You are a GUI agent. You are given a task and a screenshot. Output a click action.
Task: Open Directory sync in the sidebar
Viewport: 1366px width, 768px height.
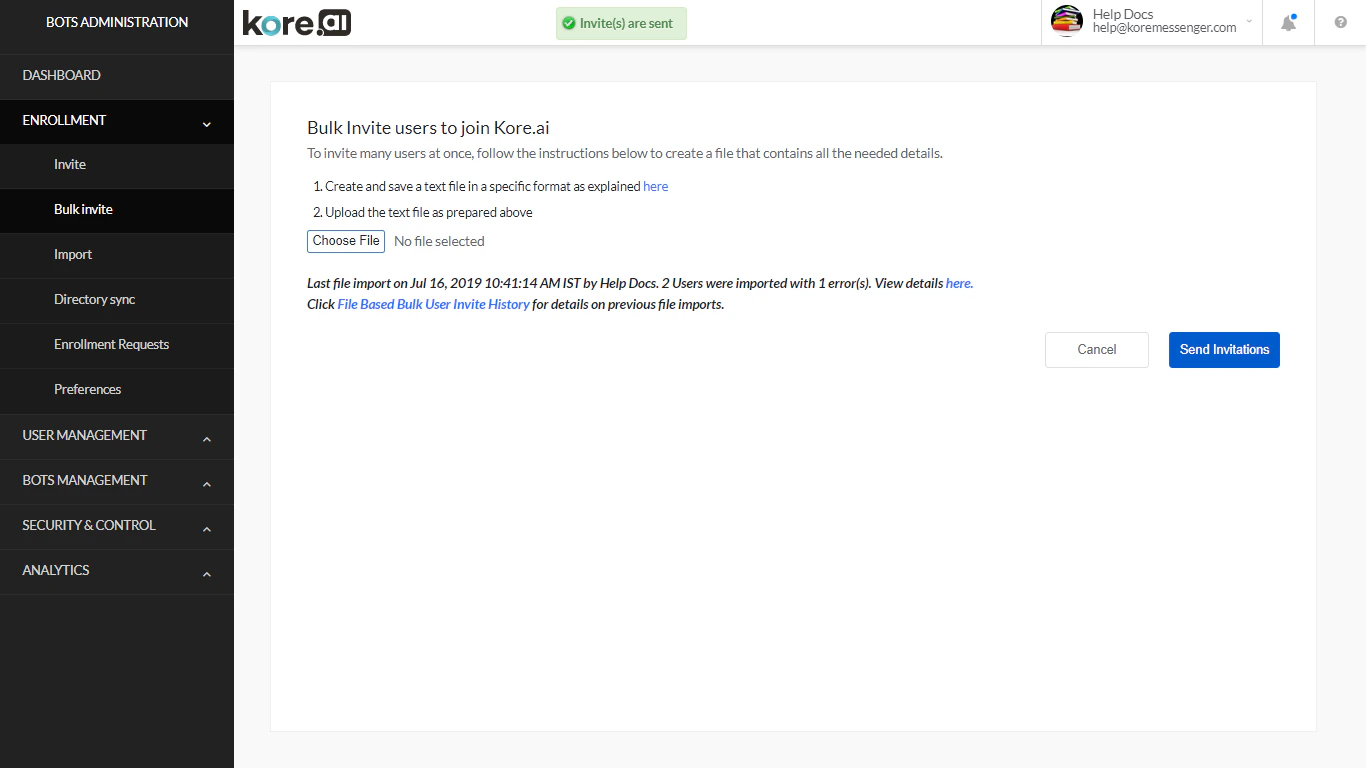(117, 299)
